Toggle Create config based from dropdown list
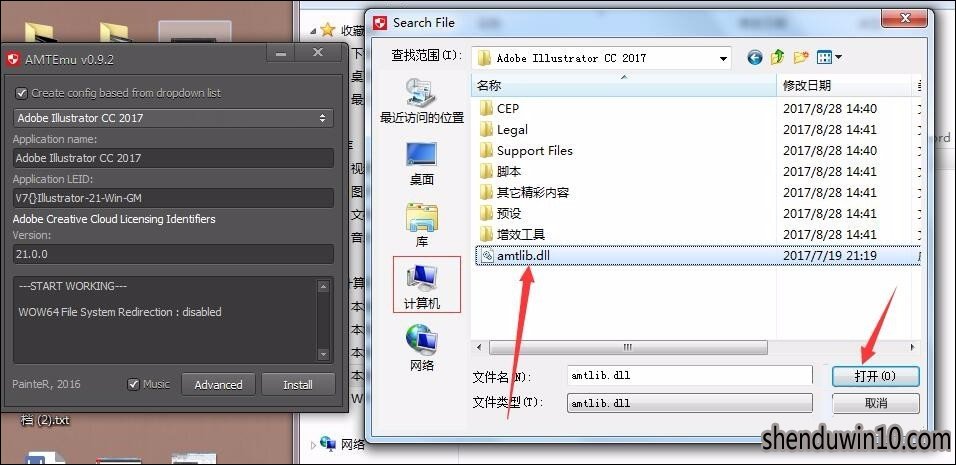 pyautogui.click(x=22, y=93)
